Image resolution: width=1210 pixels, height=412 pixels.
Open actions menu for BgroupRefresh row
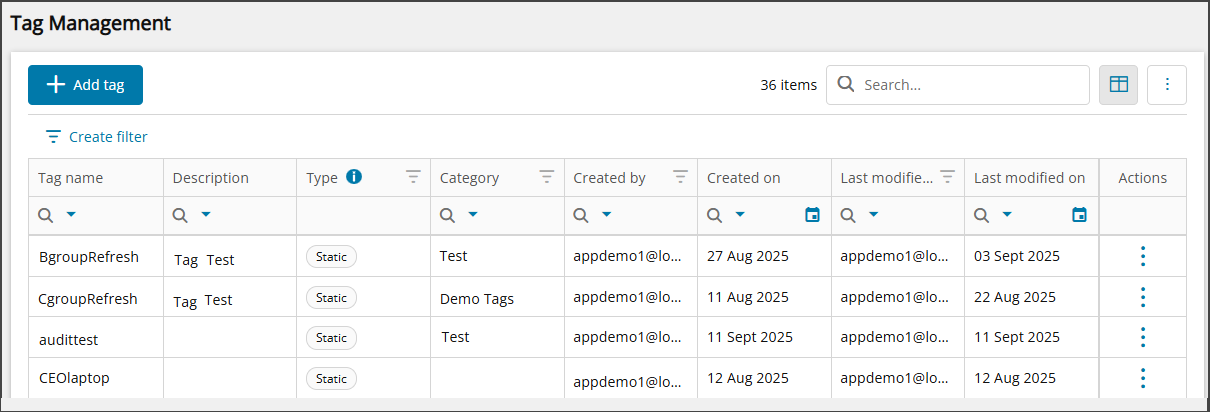tap(1143, 256)
